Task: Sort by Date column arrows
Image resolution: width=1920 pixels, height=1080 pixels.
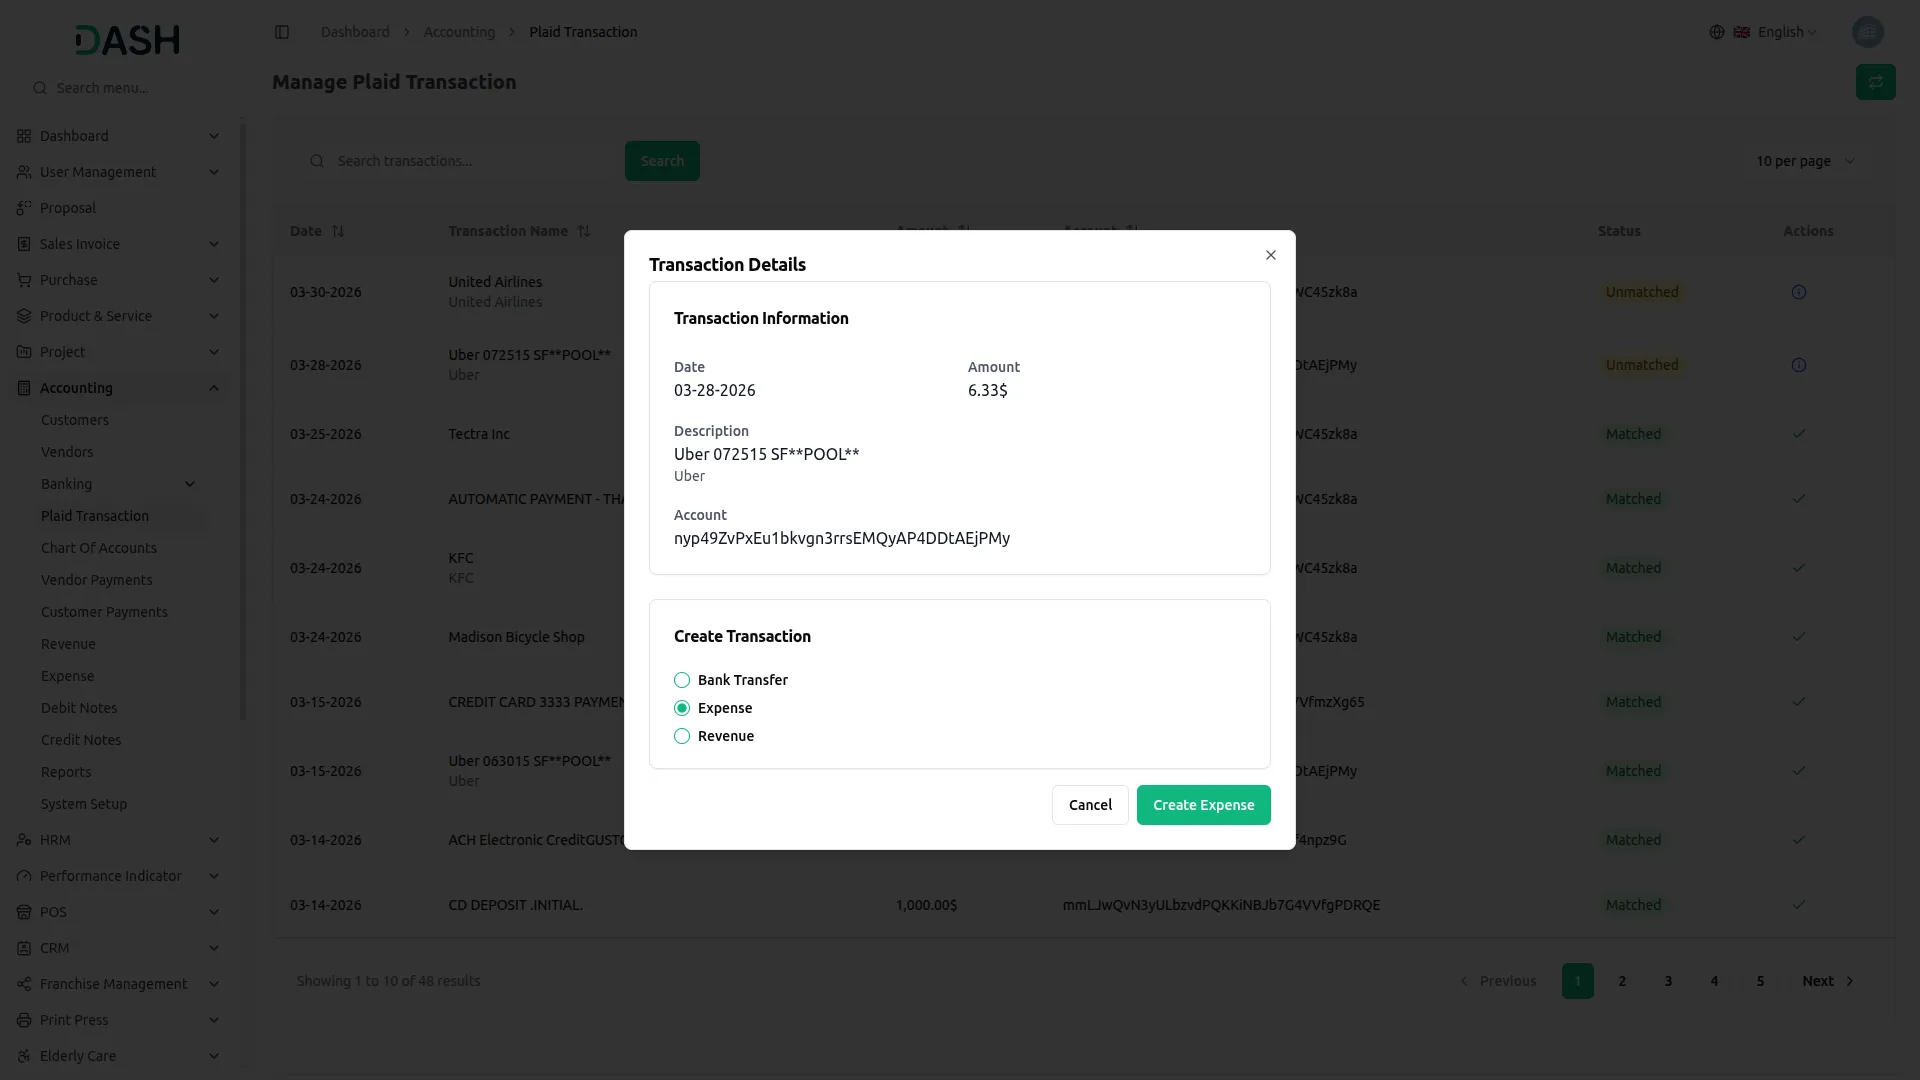Action: point(338,231)
